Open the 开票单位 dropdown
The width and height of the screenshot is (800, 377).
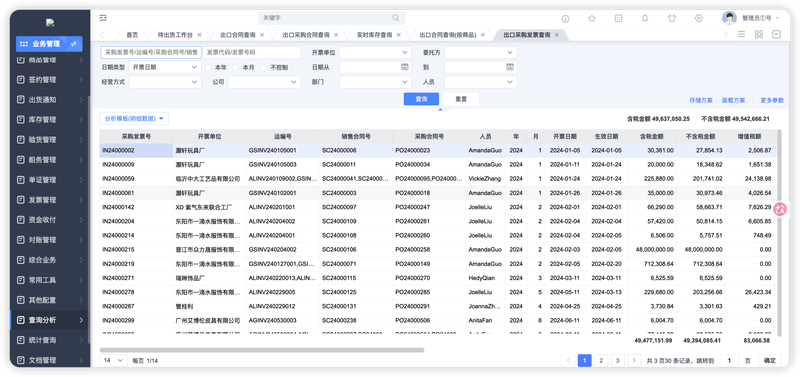(375, 53)
